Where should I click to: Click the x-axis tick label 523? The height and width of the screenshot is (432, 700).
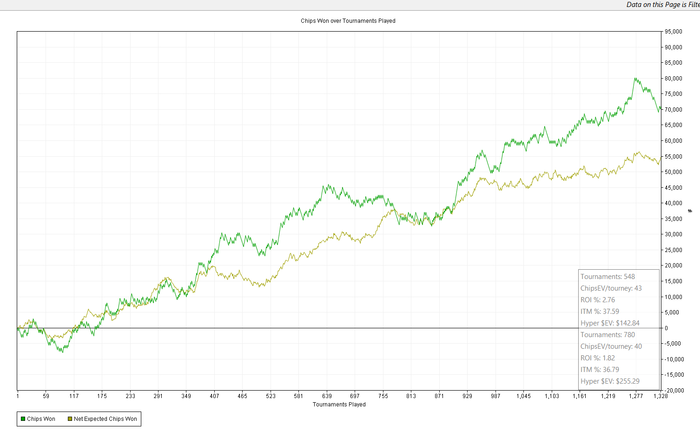tap(271, 396)
